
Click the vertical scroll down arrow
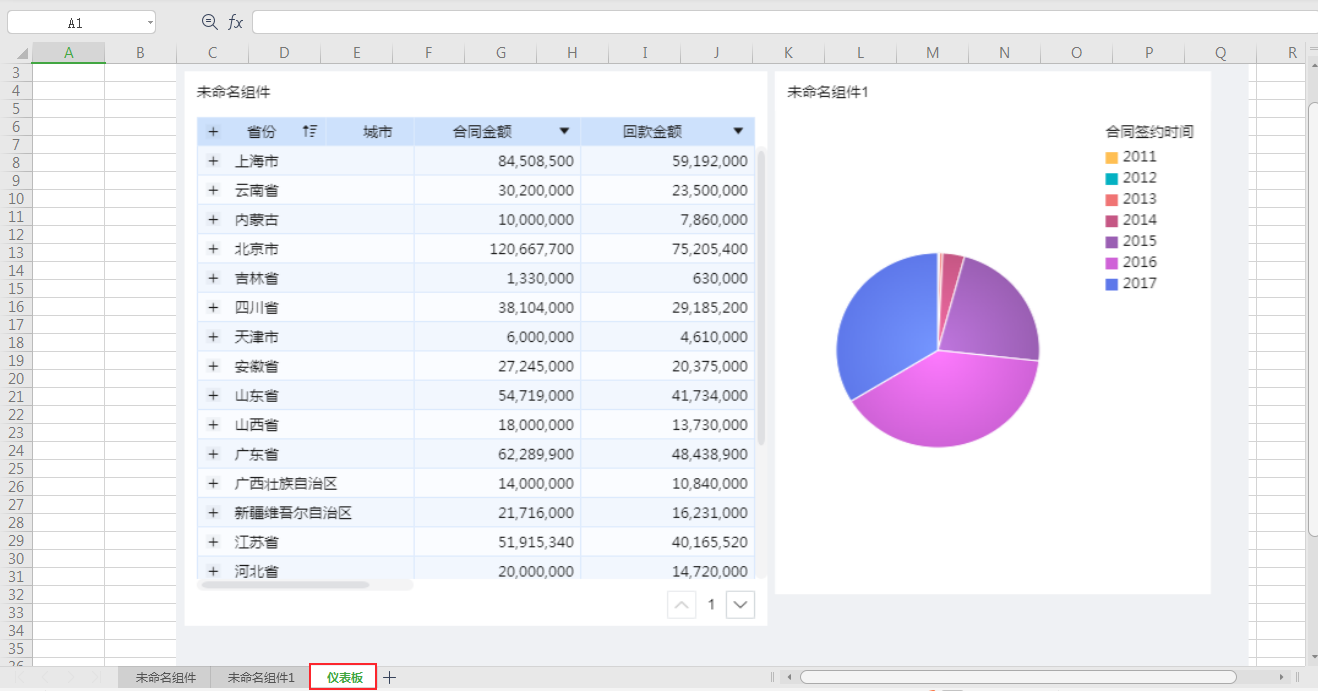tap(1312, 657)
